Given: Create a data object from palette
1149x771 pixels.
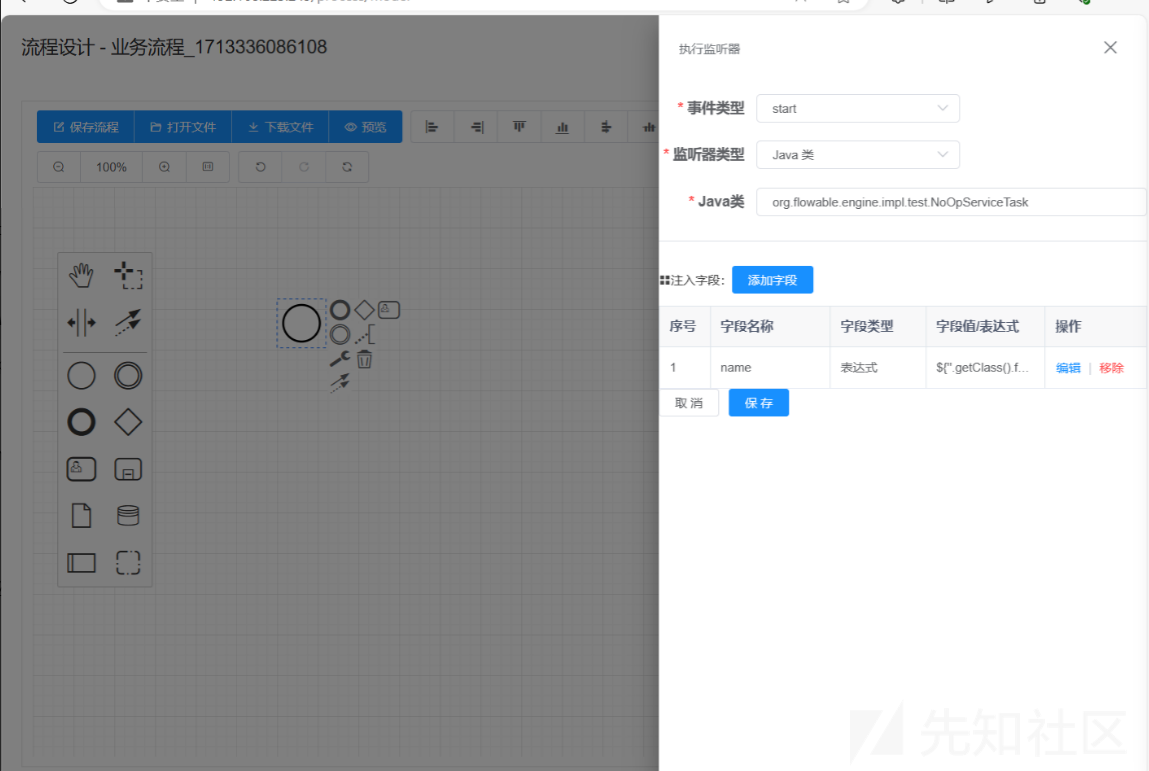Looking at the screenshot, I should (81, 516).
